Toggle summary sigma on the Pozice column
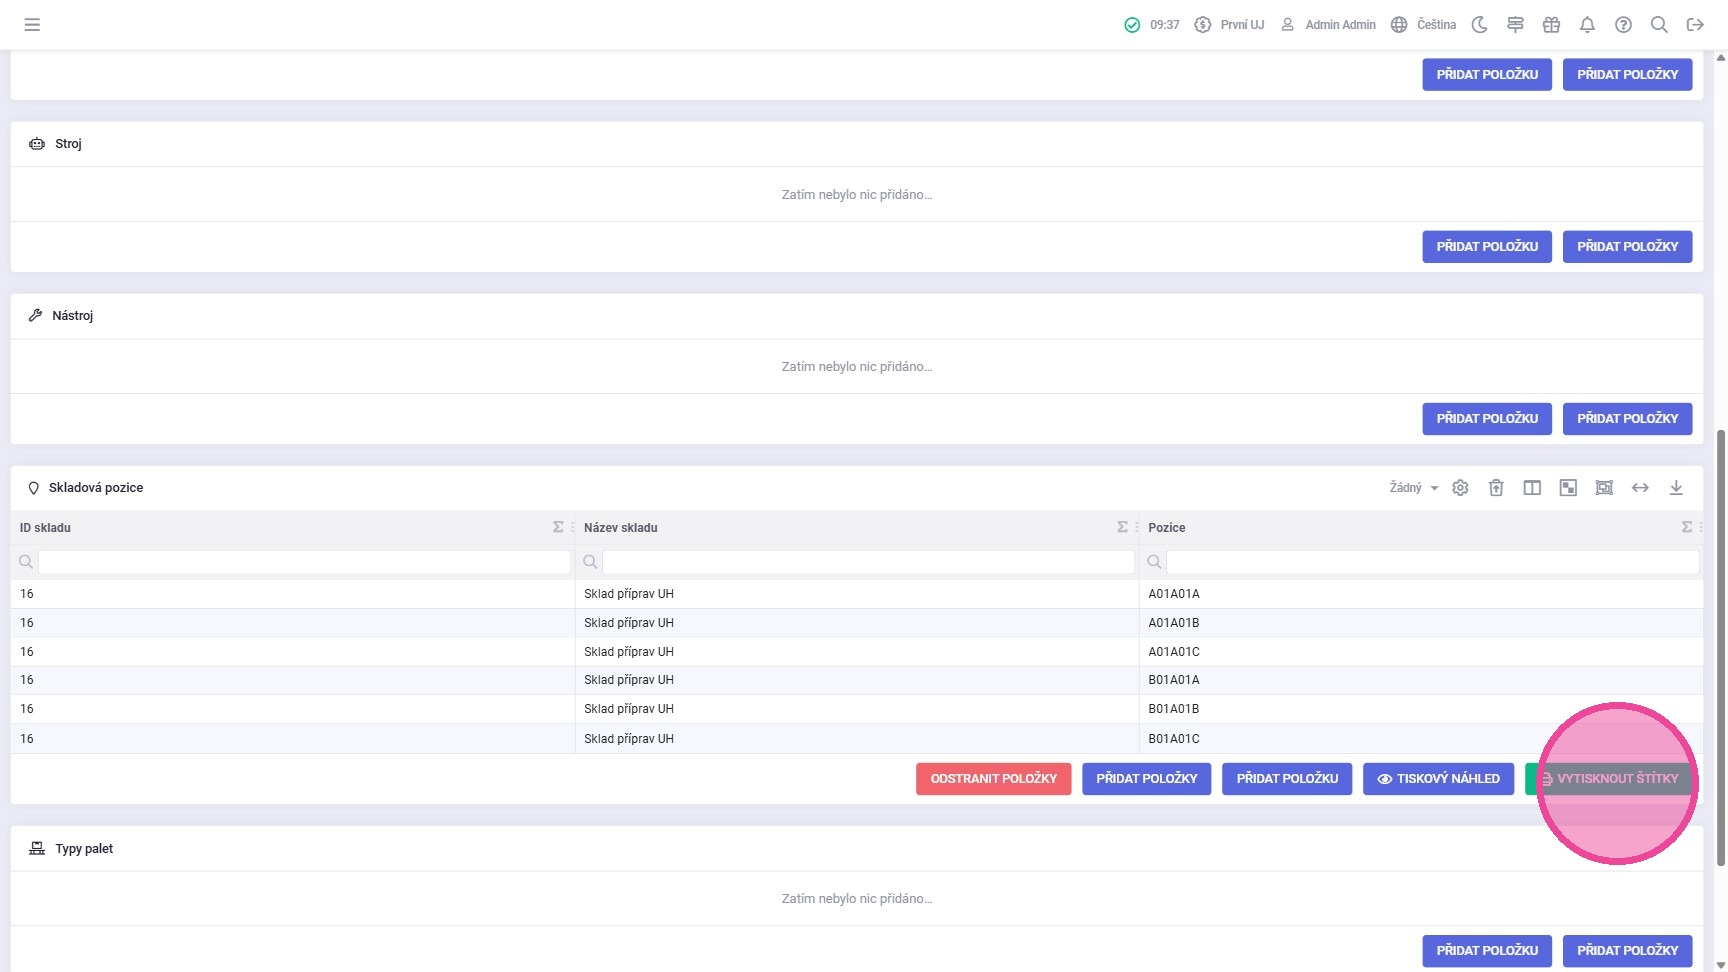1728x972 pixels. (x=1686, y=527)
